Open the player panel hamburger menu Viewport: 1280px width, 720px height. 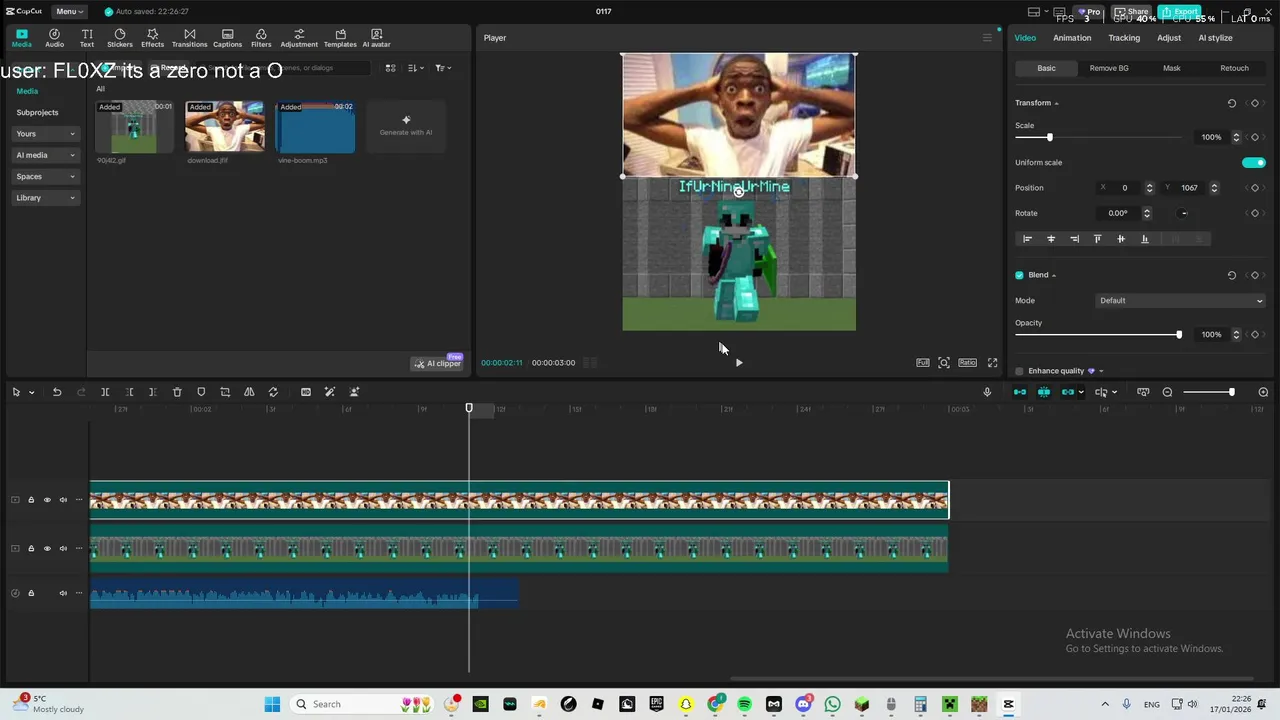(x=987, y=38)
